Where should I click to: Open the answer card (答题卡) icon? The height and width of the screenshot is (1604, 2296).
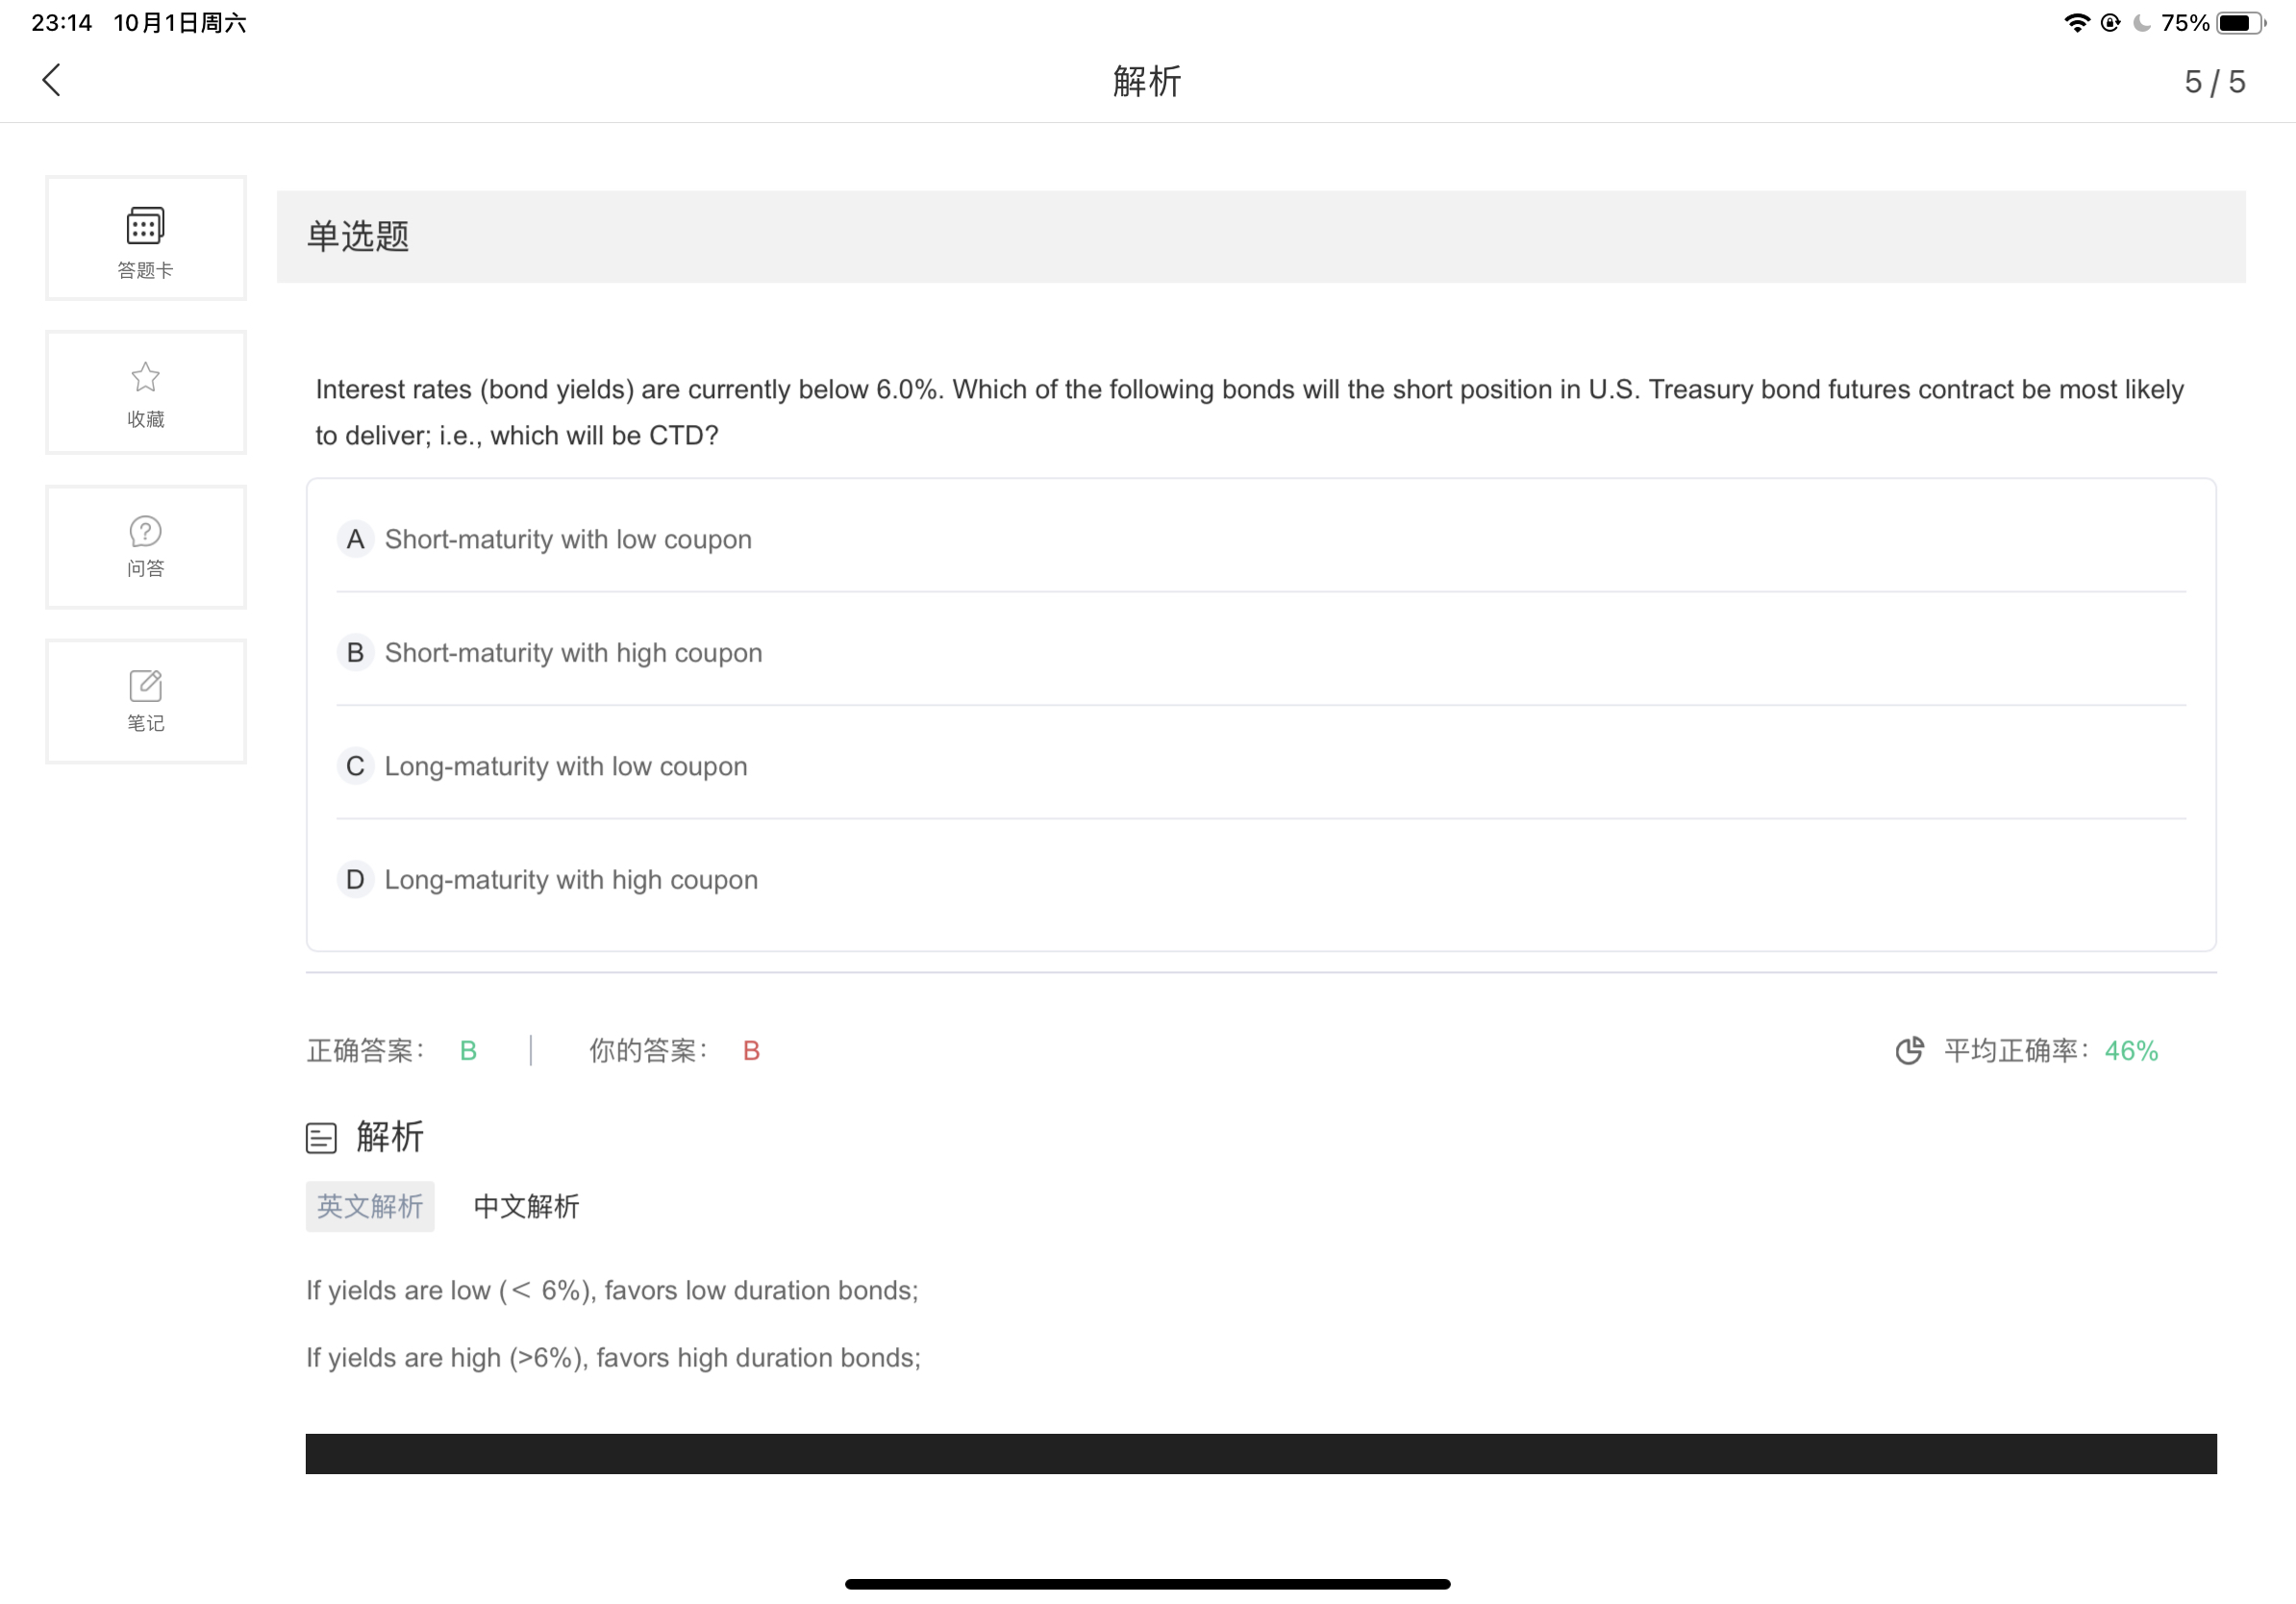(146, 226)
